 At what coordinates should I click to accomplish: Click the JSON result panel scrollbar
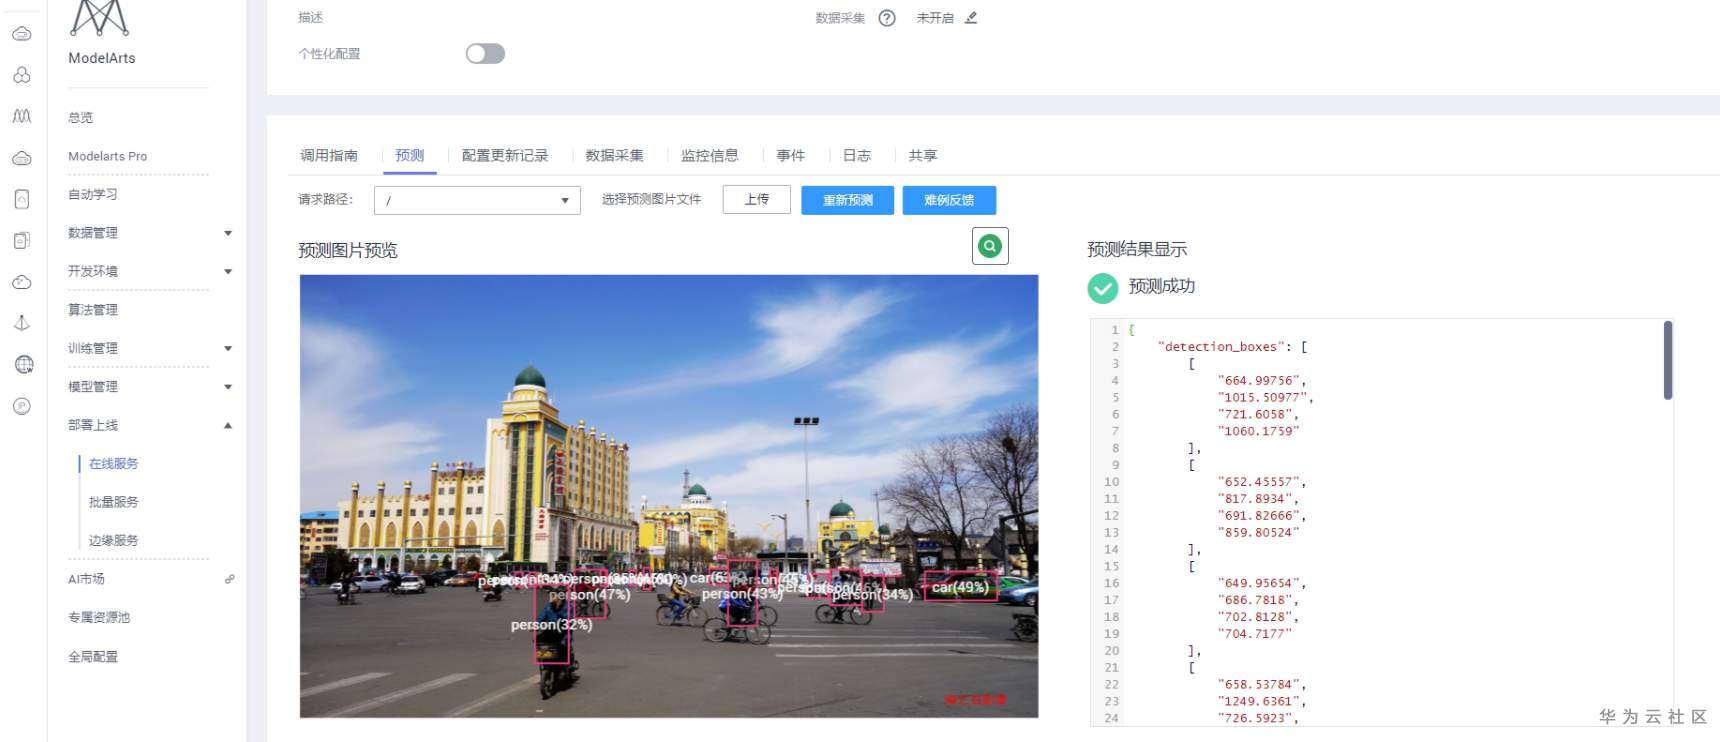click(1668, 360)
